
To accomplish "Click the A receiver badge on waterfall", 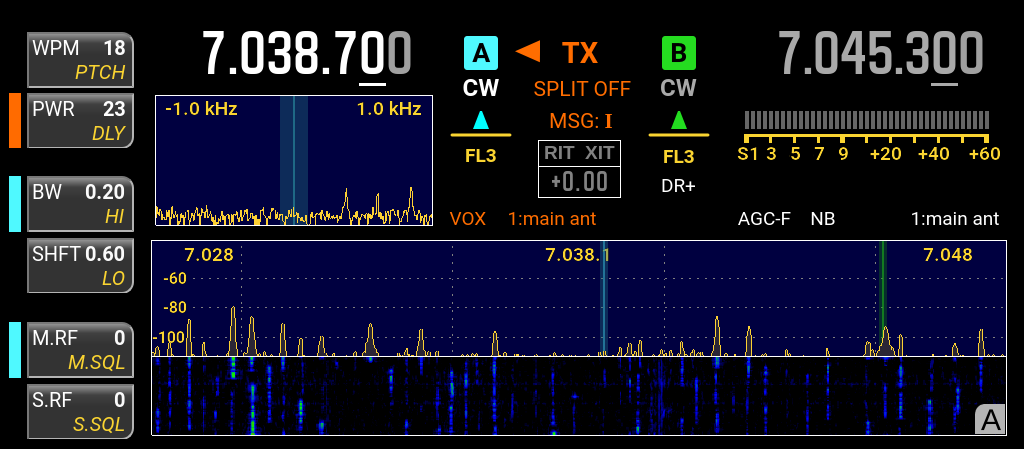I will click(x=990, y=421).
